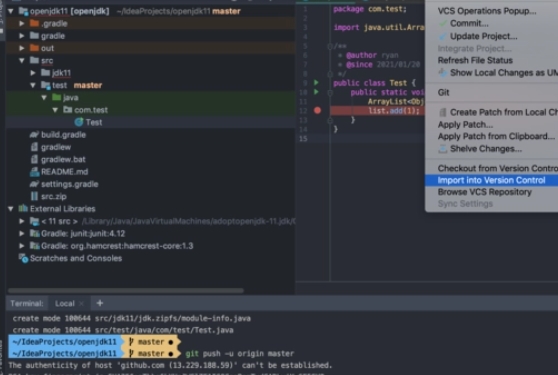The height and width of the screenshot is (375, 558).
Task: Click the settings.gradle Gradle icon
Action: (35, 184)
